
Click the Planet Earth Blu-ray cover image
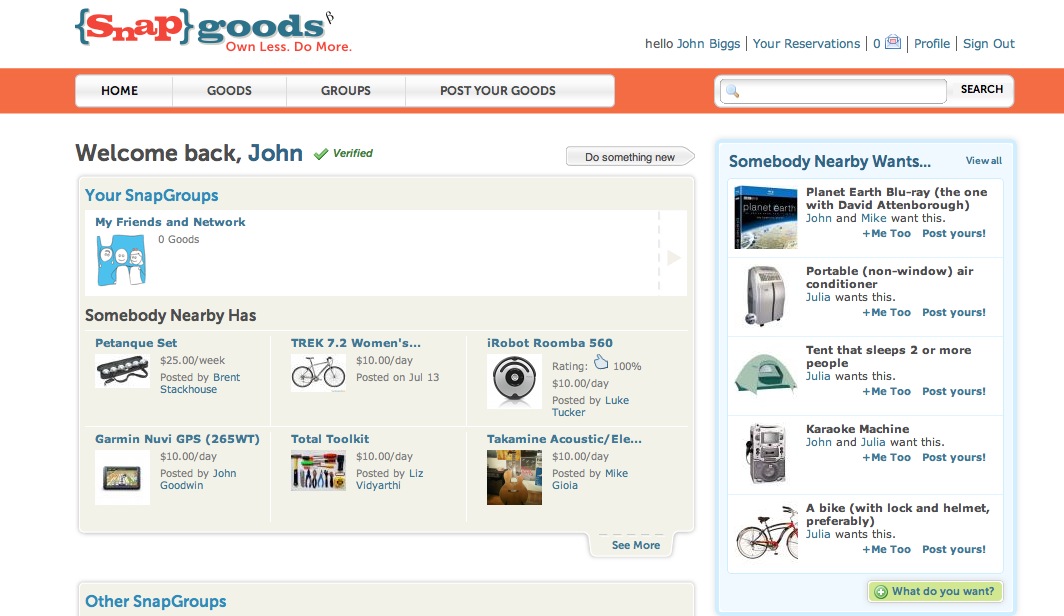765,218
